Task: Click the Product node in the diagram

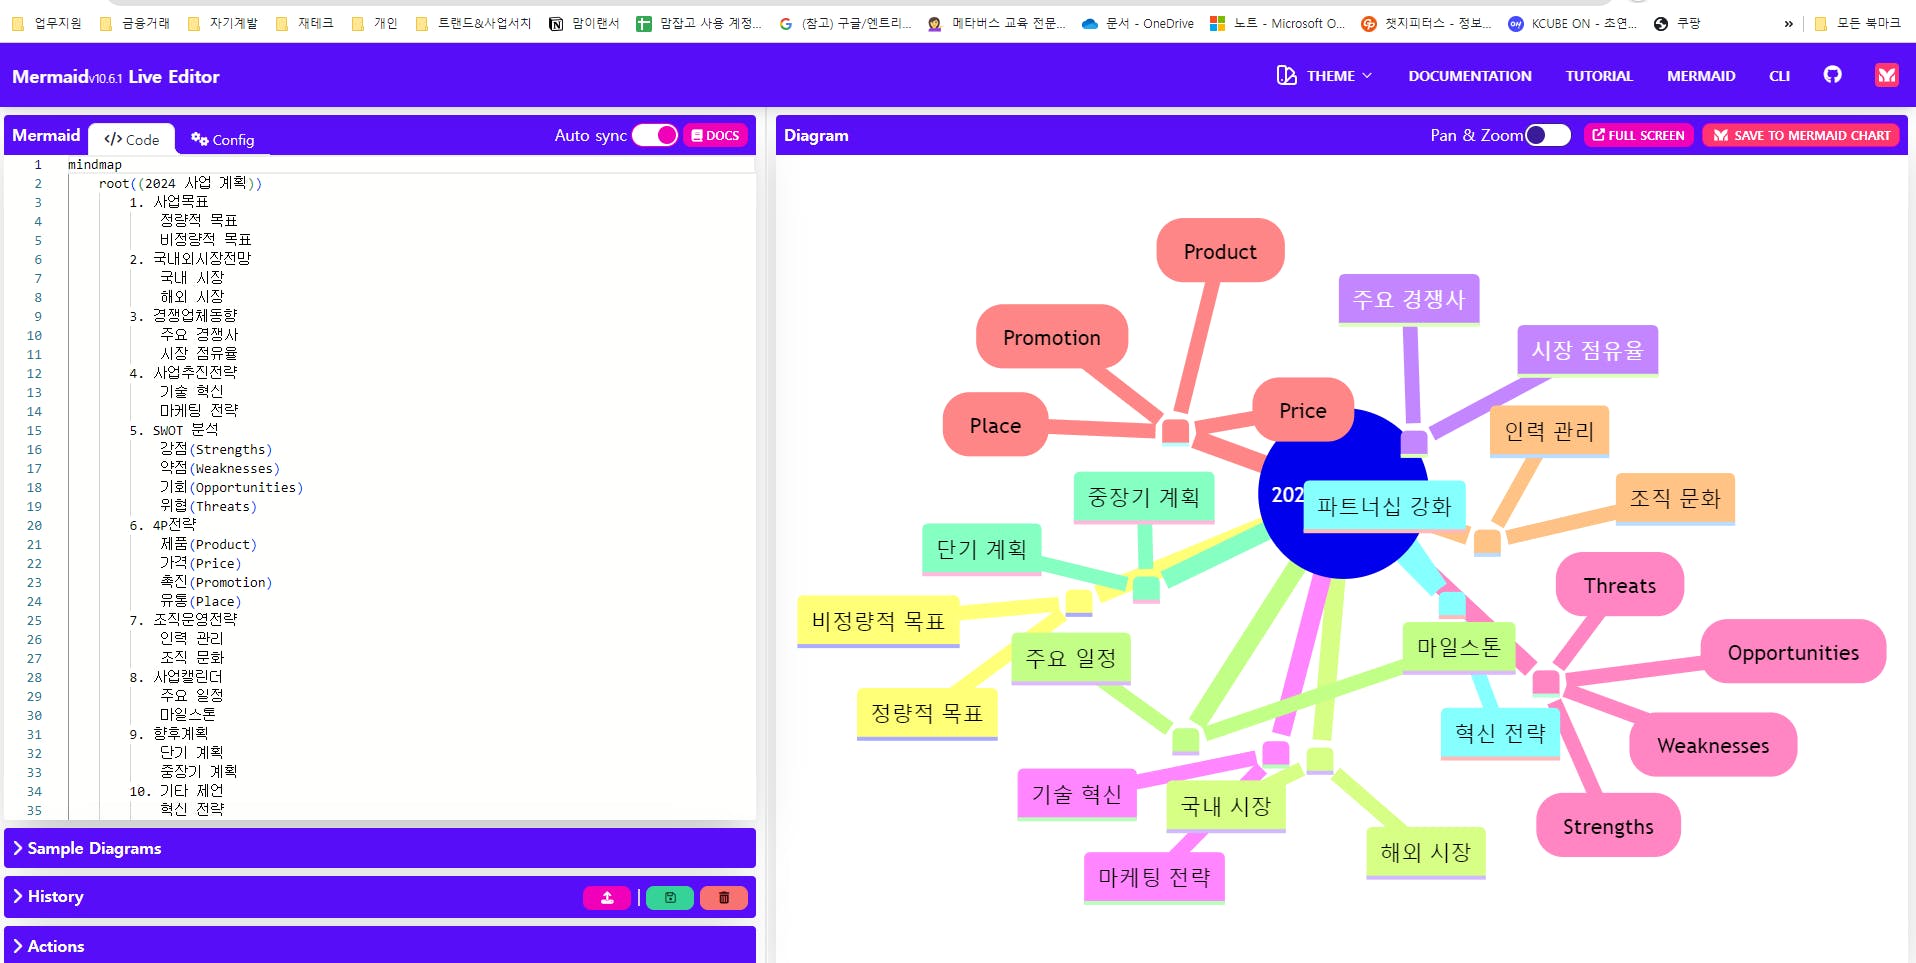Action: tap(1220, 251)
